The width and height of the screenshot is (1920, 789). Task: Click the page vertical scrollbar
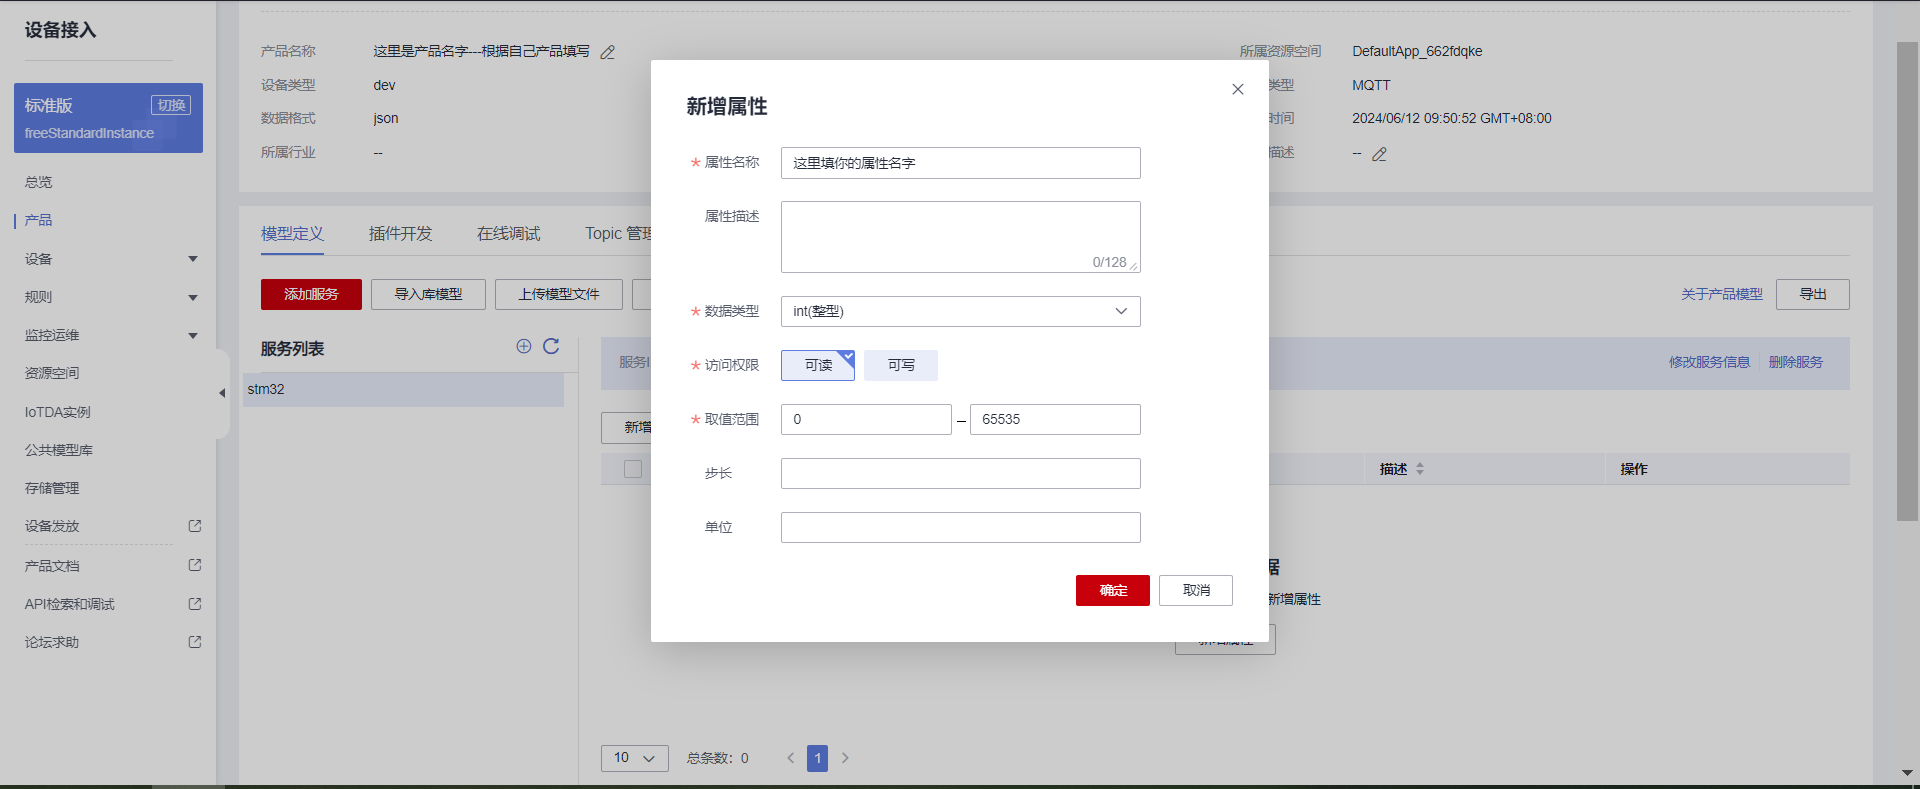[x=1907, y=281]
